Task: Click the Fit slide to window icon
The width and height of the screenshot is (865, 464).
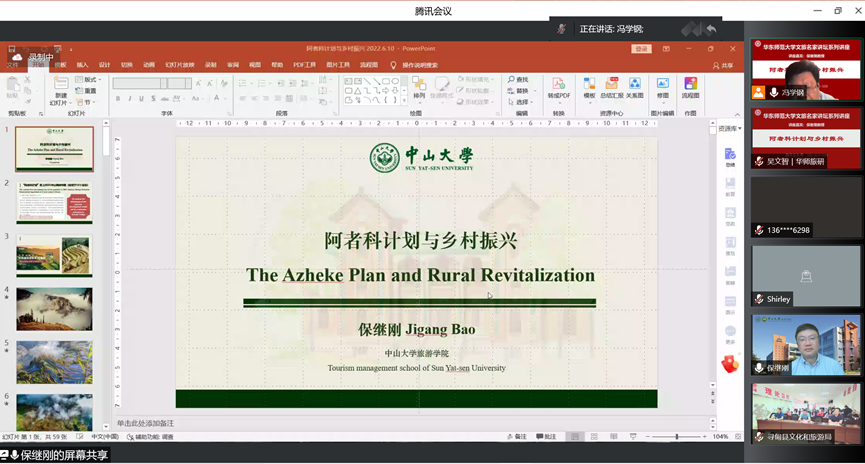Action: pos(738,436)
